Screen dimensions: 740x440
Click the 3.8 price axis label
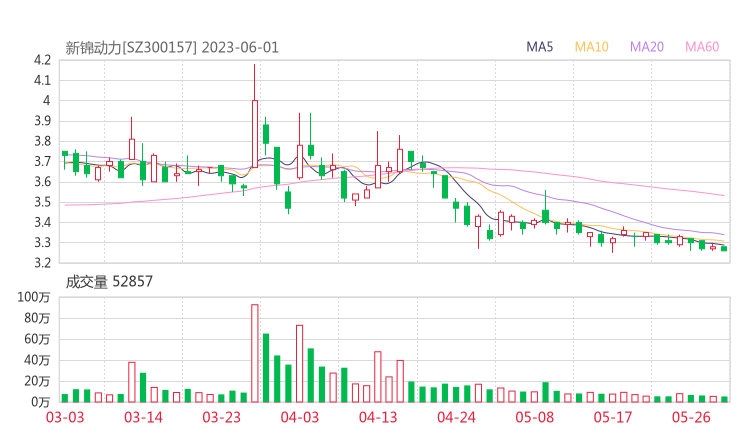(x=42, y=141)
